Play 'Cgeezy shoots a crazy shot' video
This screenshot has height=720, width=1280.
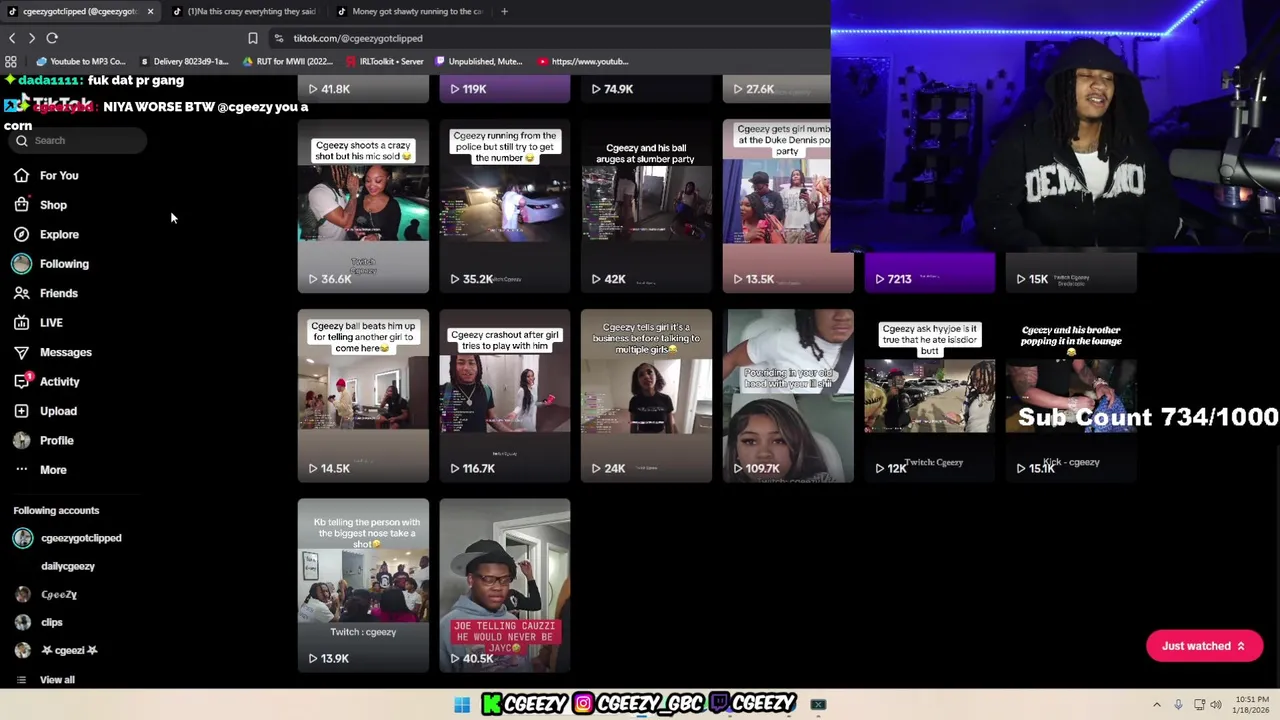(363, 206)
